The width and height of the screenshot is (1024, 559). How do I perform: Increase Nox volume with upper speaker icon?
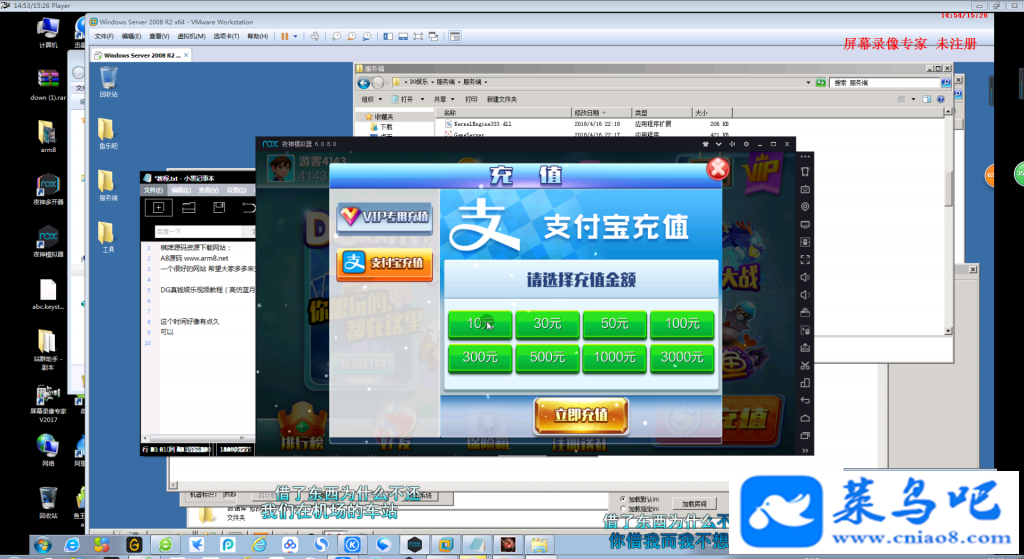click(x=805, y=277)
